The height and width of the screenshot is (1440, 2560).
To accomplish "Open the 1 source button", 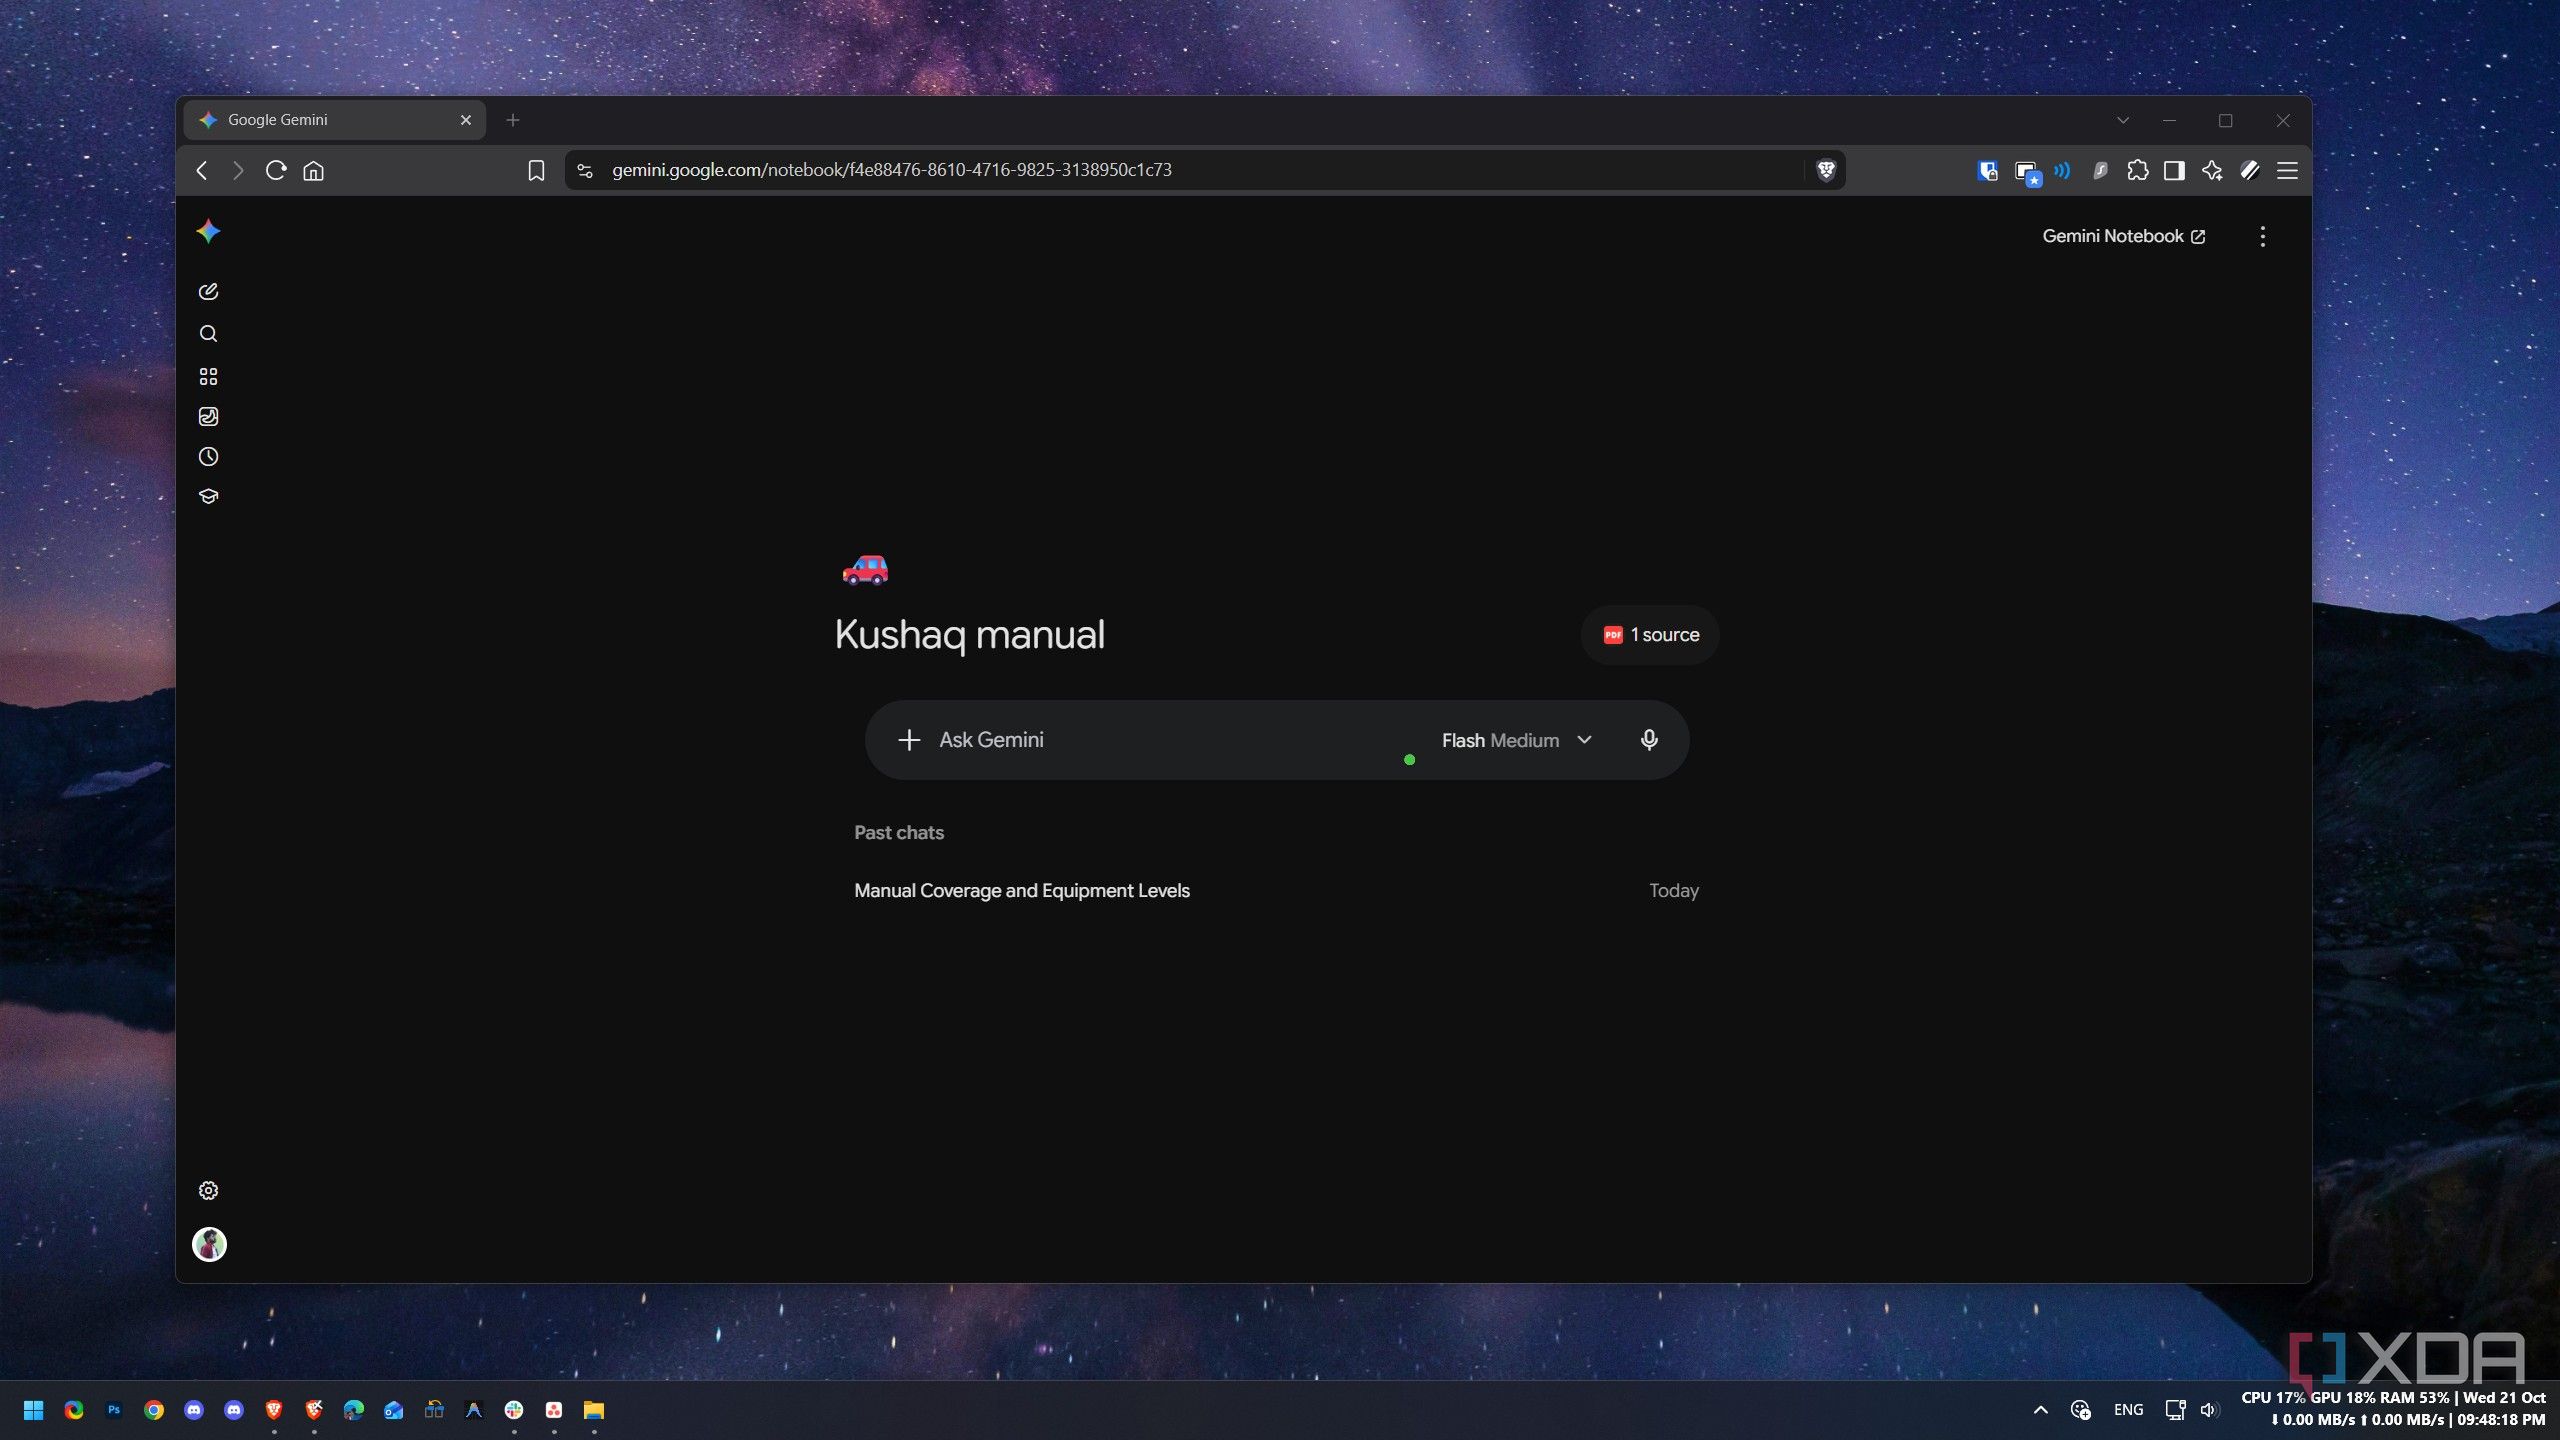I will [1650, 635].
